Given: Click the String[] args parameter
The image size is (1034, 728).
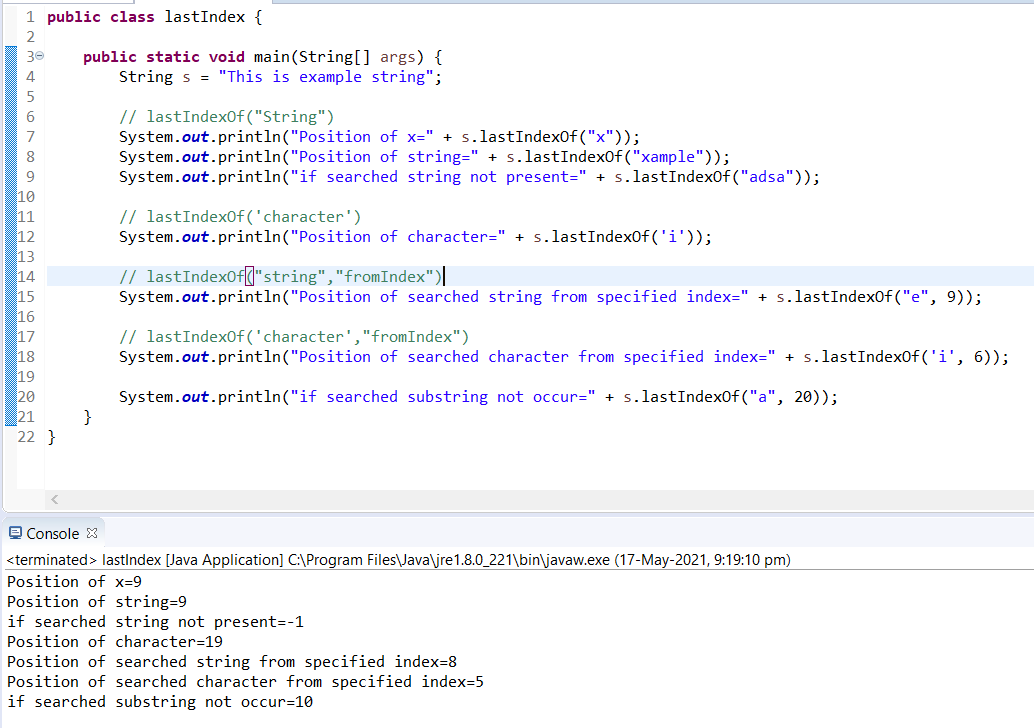Looking at the screenshot, I should click(x=357, y=57).
